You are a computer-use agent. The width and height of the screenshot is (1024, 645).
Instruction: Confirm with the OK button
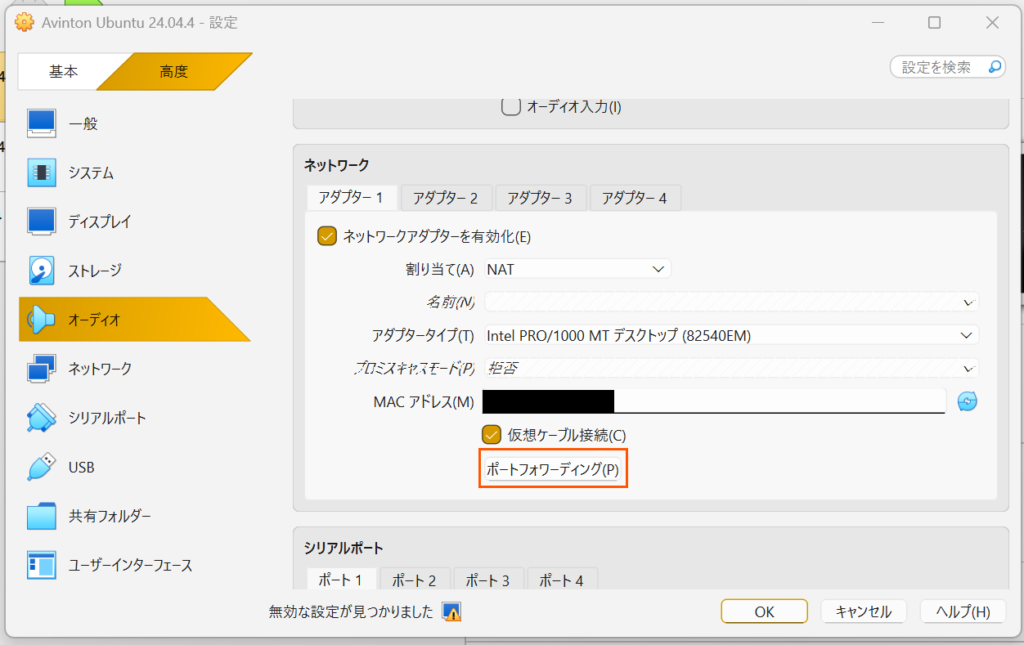pos(764,612)
